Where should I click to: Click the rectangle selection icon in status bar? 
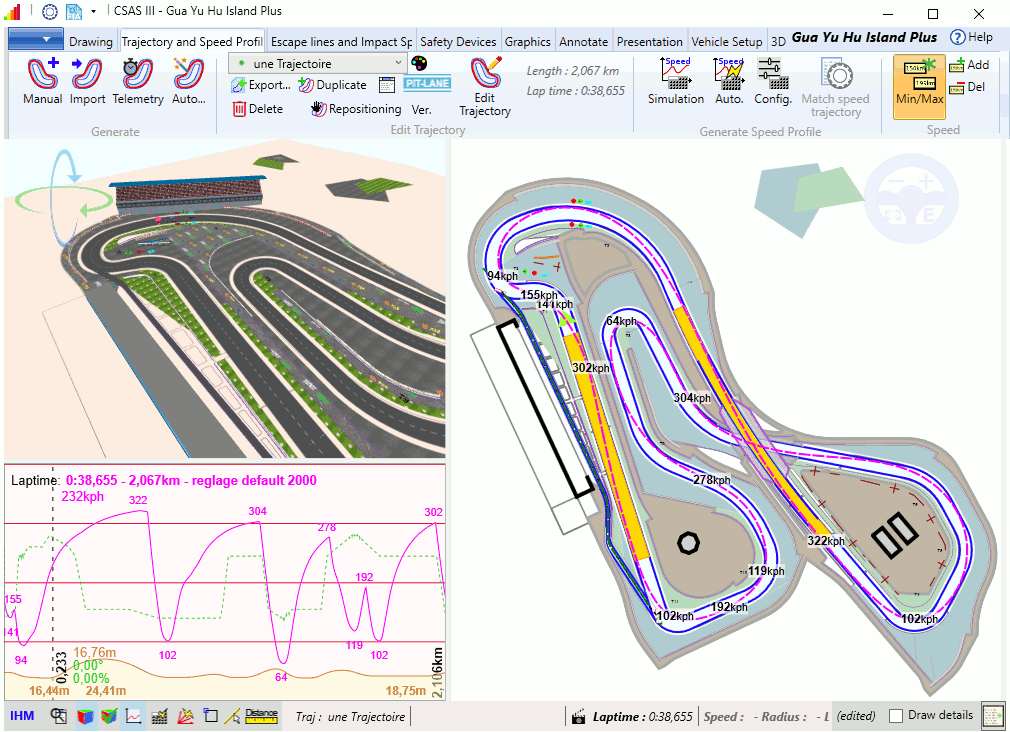(x=210, y=716)
